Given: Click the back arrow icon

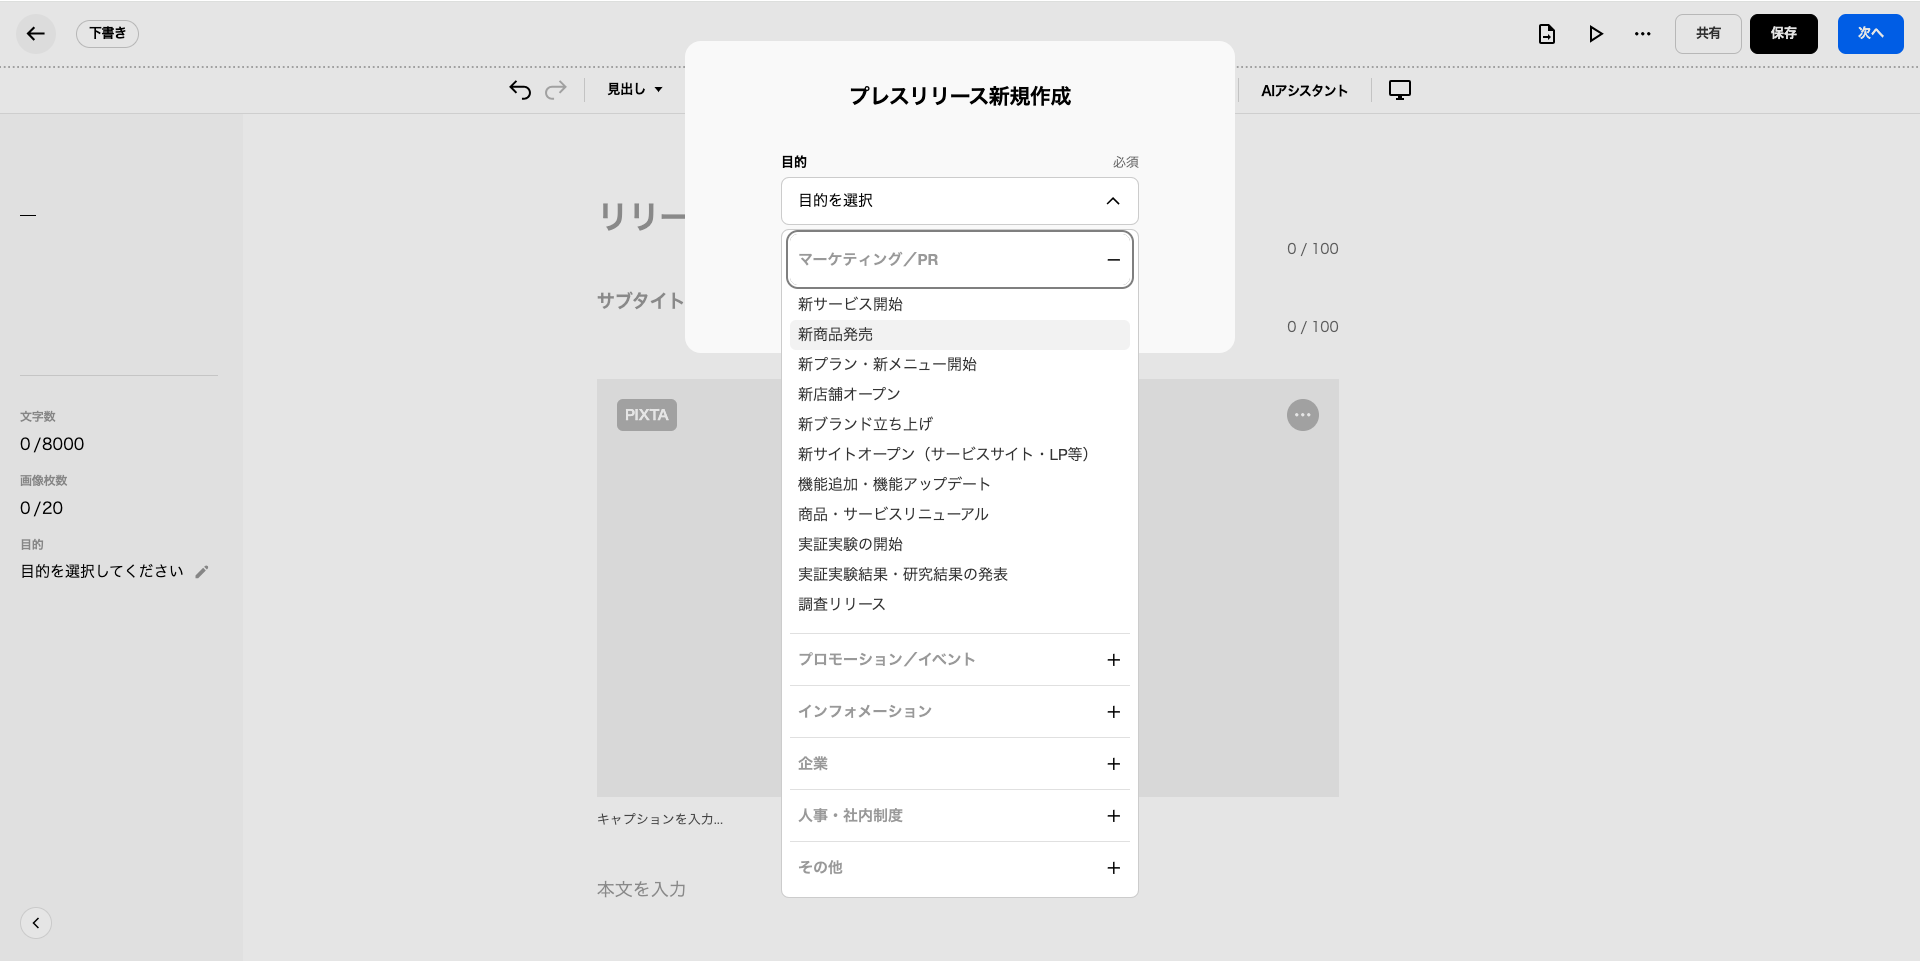Looking at the screenshot, I should pyautogui.click(x=36, y=34).
